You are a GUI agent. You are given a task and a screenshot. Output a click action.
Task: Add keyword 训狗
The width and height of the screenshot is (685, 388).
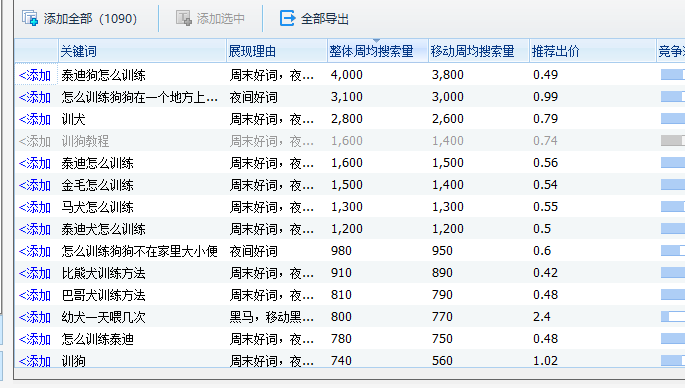[x=35, y=361]
